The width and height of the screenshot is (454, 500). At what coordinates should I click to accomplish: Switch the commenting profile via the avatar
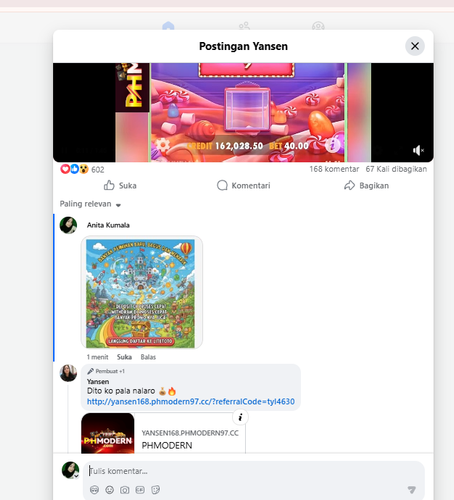click(71, 470)
